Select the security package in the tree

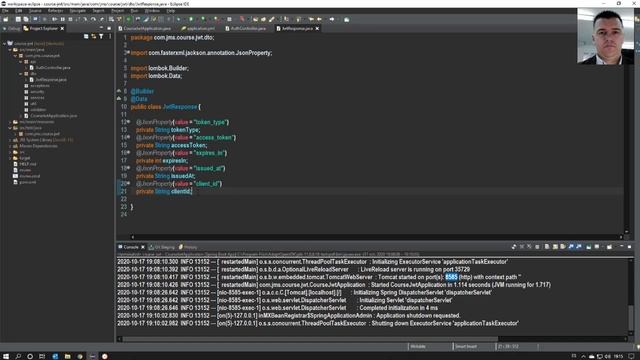click(37, 92)
